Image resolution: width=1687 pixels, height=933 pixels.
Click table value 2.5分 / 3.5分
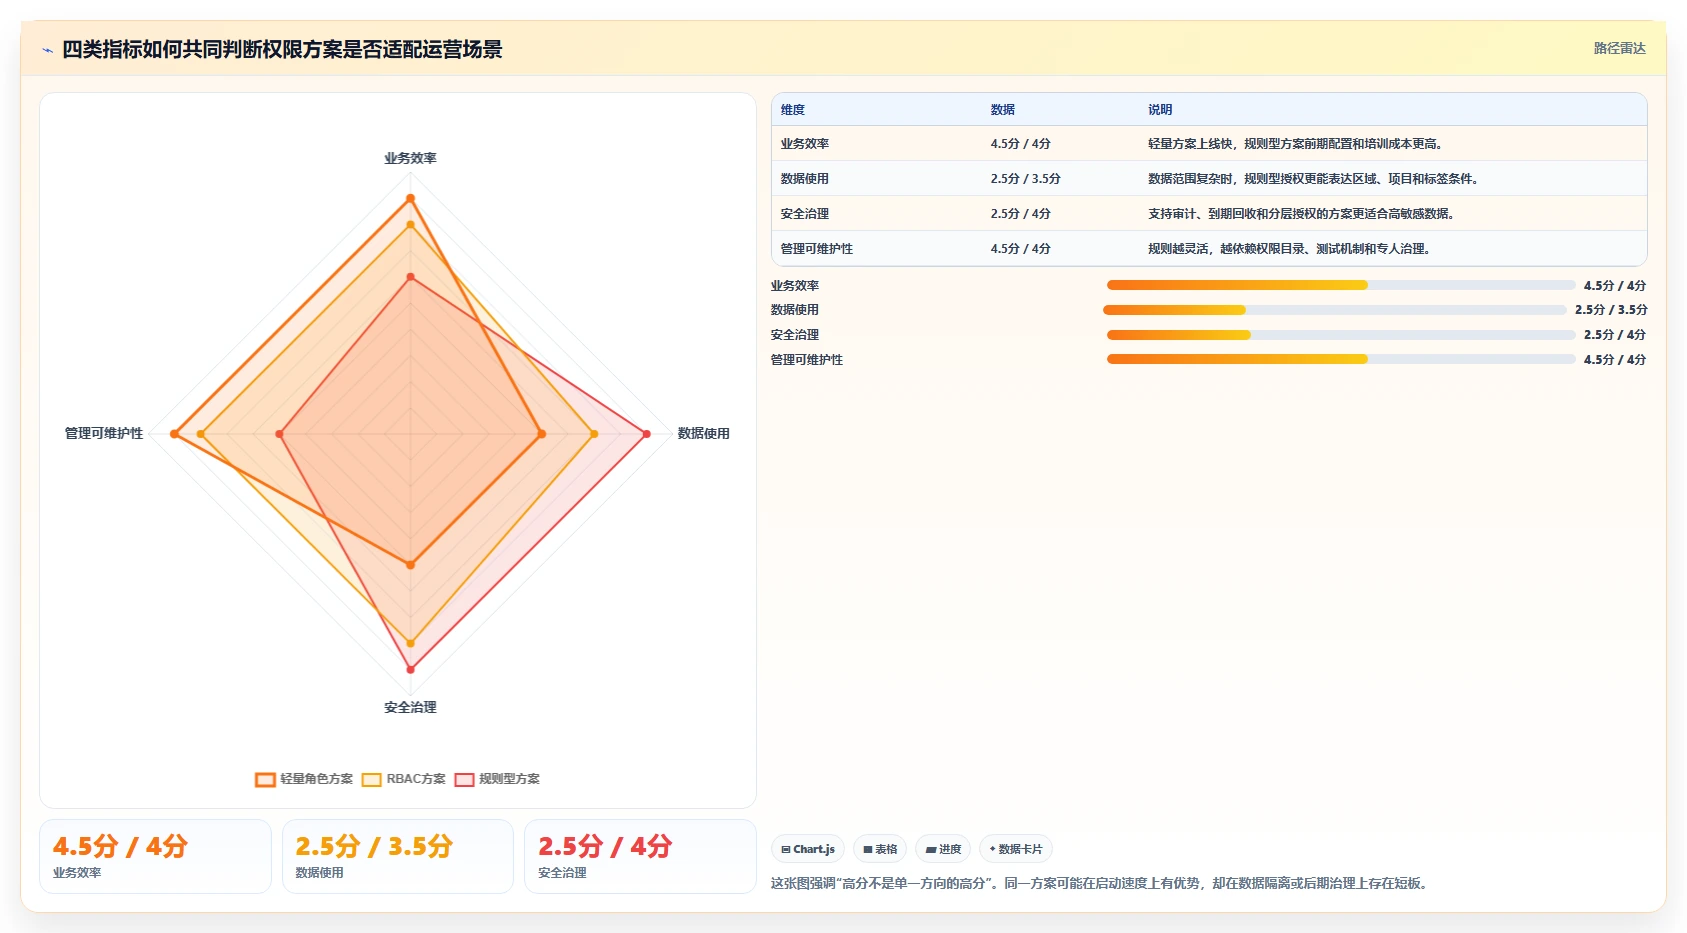coord(1026,179)
